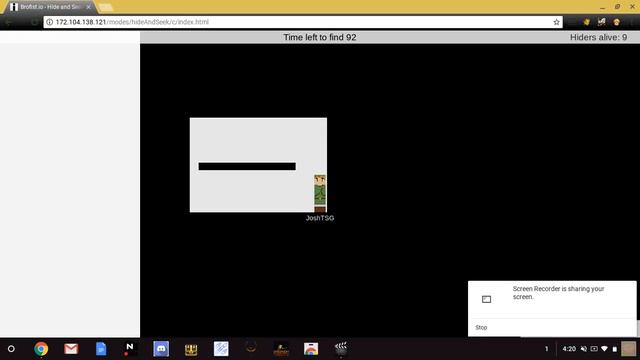
Task: Click the site info icon beside URL
Action: point(49,22)
